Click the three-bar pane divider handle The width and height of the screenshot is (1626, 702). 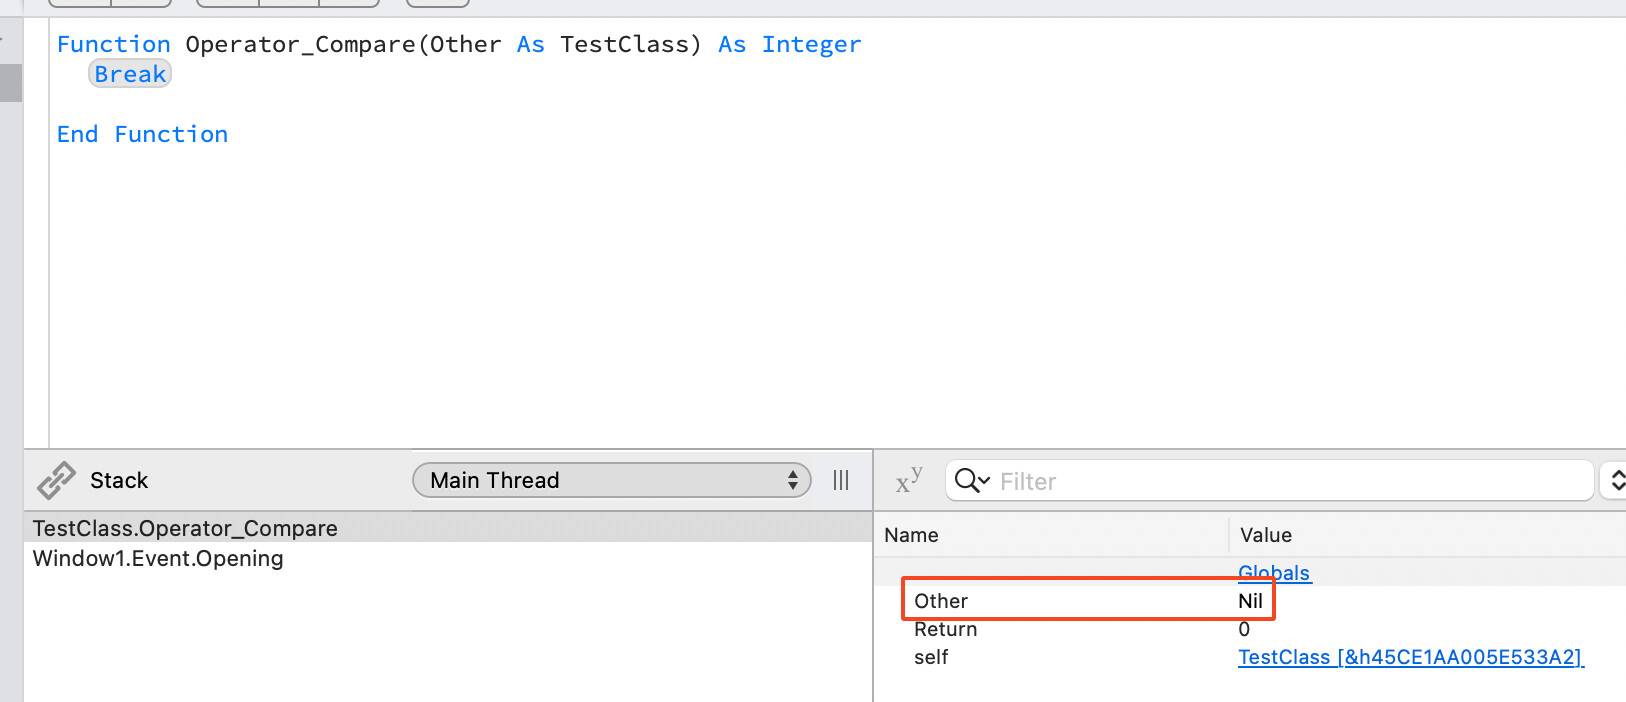841,480
